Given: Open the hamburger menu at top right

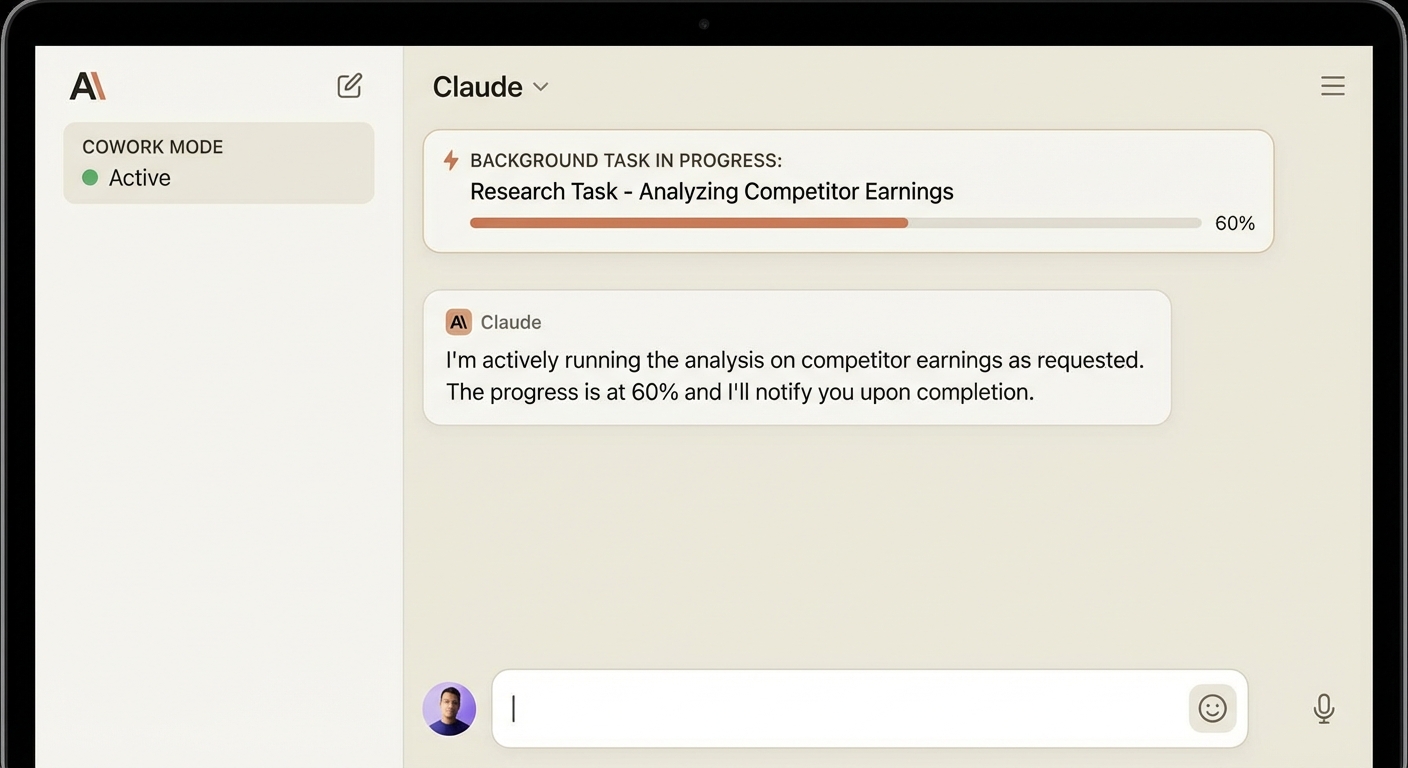Looking at the screenshot, I should point(1332,86).
